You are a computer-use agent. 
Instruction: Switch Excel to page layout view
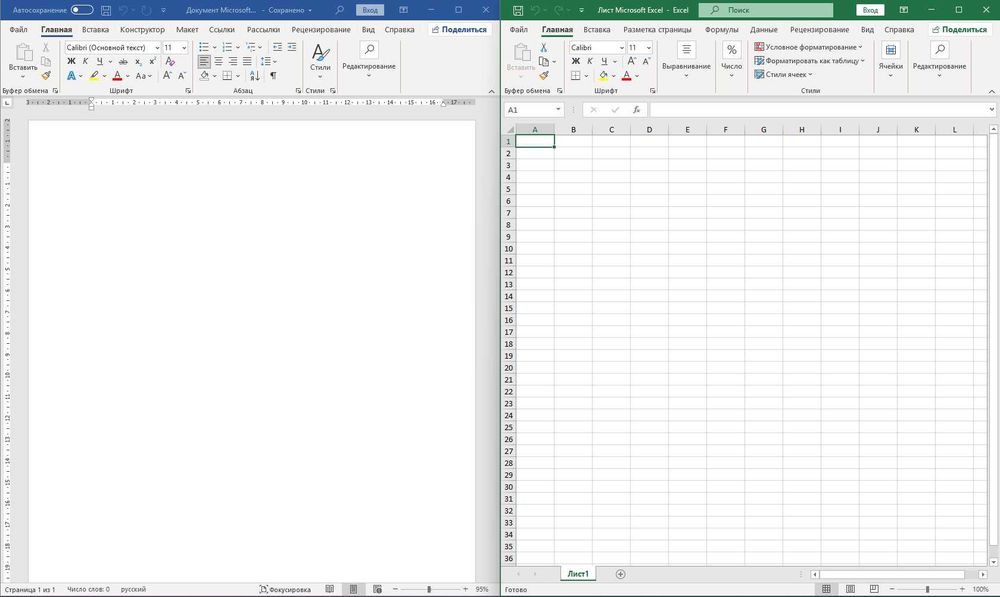(x=850, y=589)
